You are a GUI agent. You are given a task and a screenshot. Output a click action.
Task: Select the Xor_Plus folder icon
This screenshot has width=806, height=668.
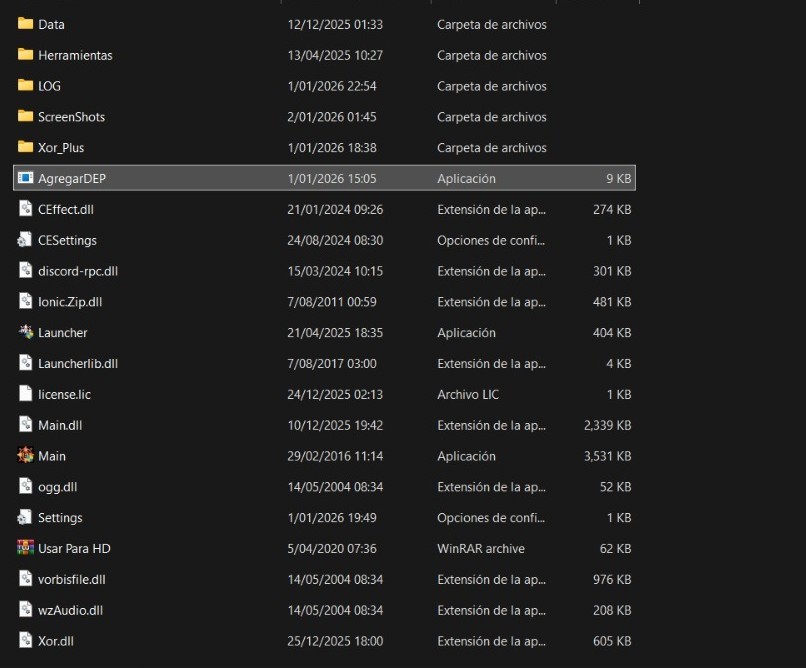(x=26, y=148)
